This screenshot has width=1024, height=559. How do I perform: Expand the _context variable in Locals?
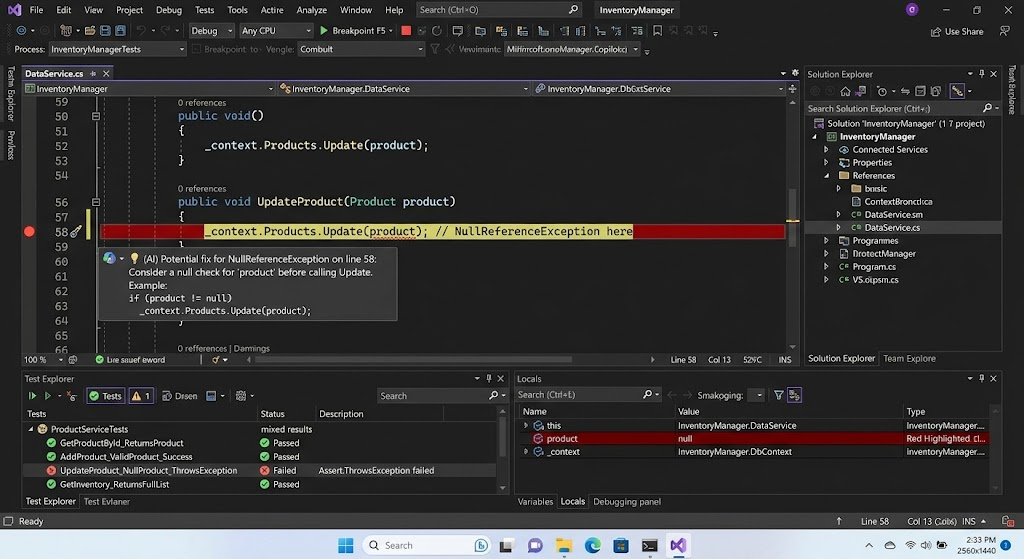click(x=526, y=451)
